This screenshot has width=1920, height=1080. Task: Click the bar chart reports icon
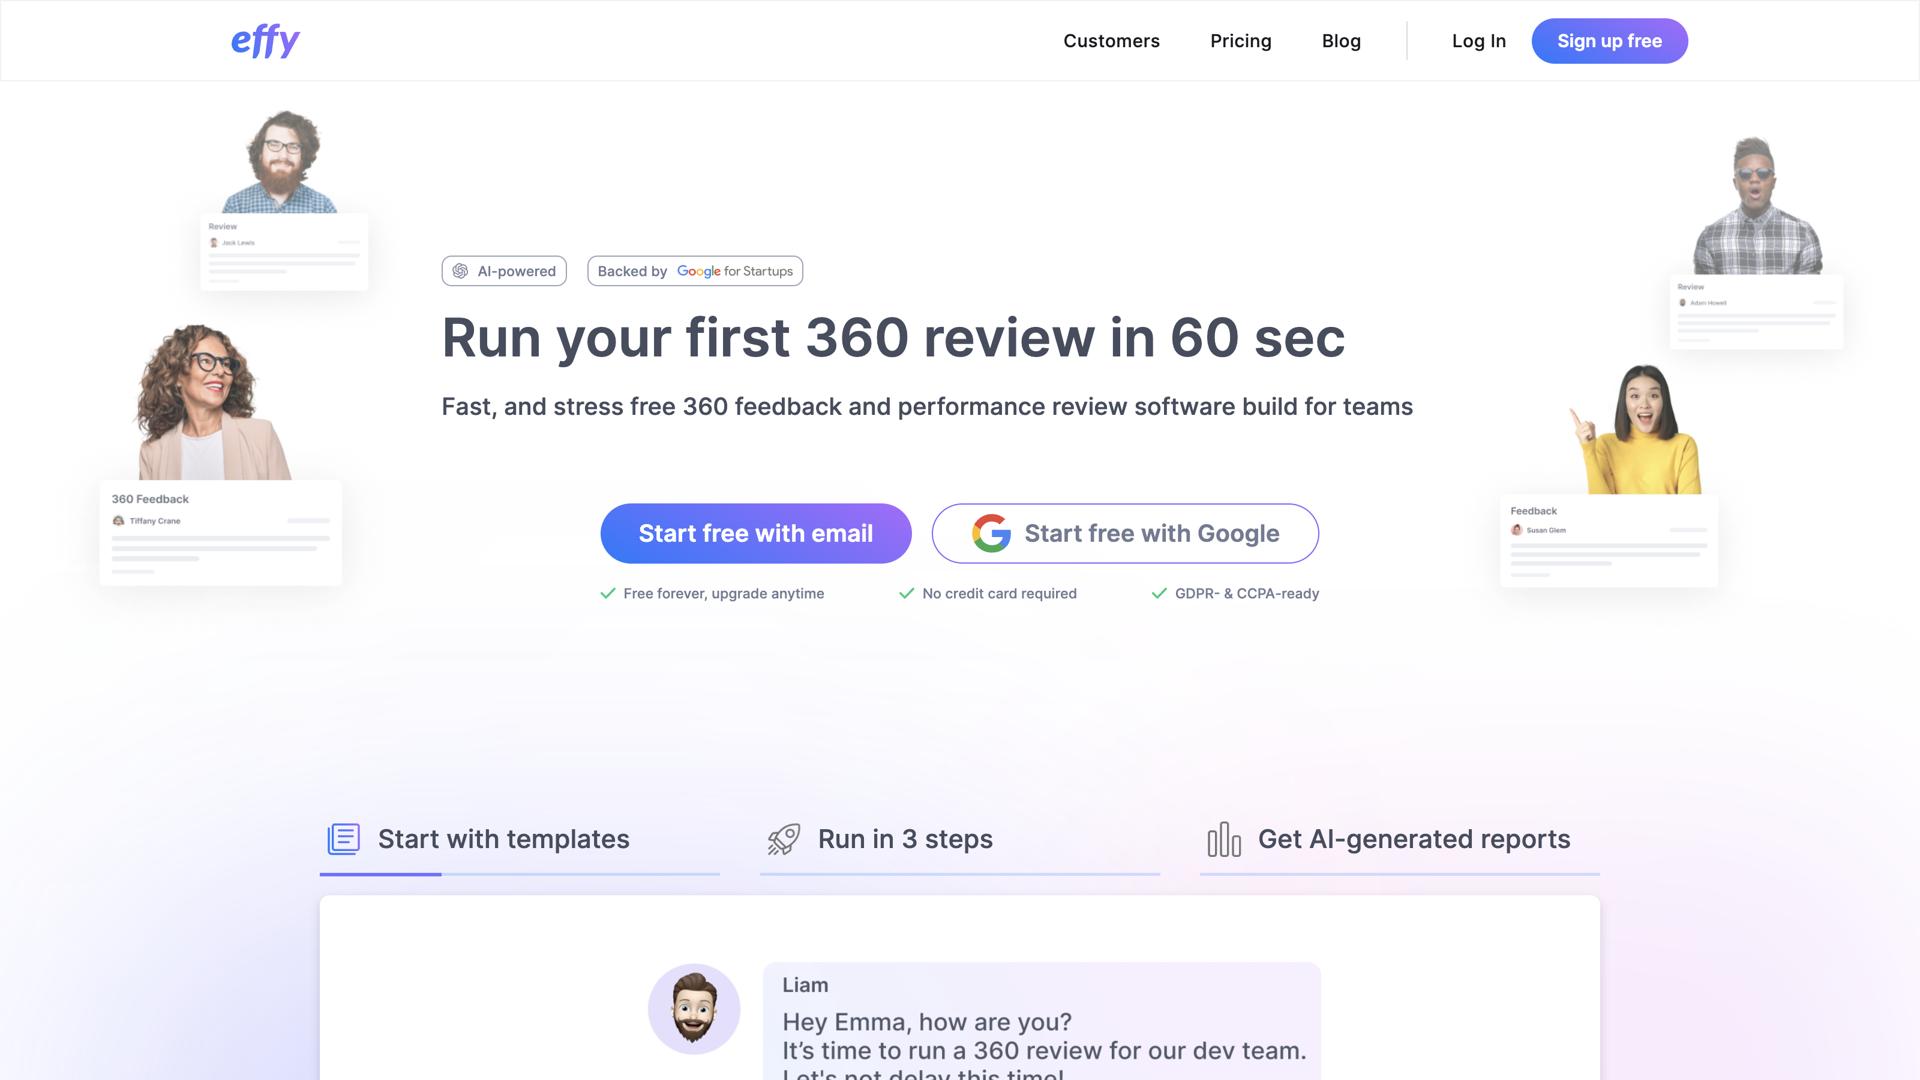1223,839
